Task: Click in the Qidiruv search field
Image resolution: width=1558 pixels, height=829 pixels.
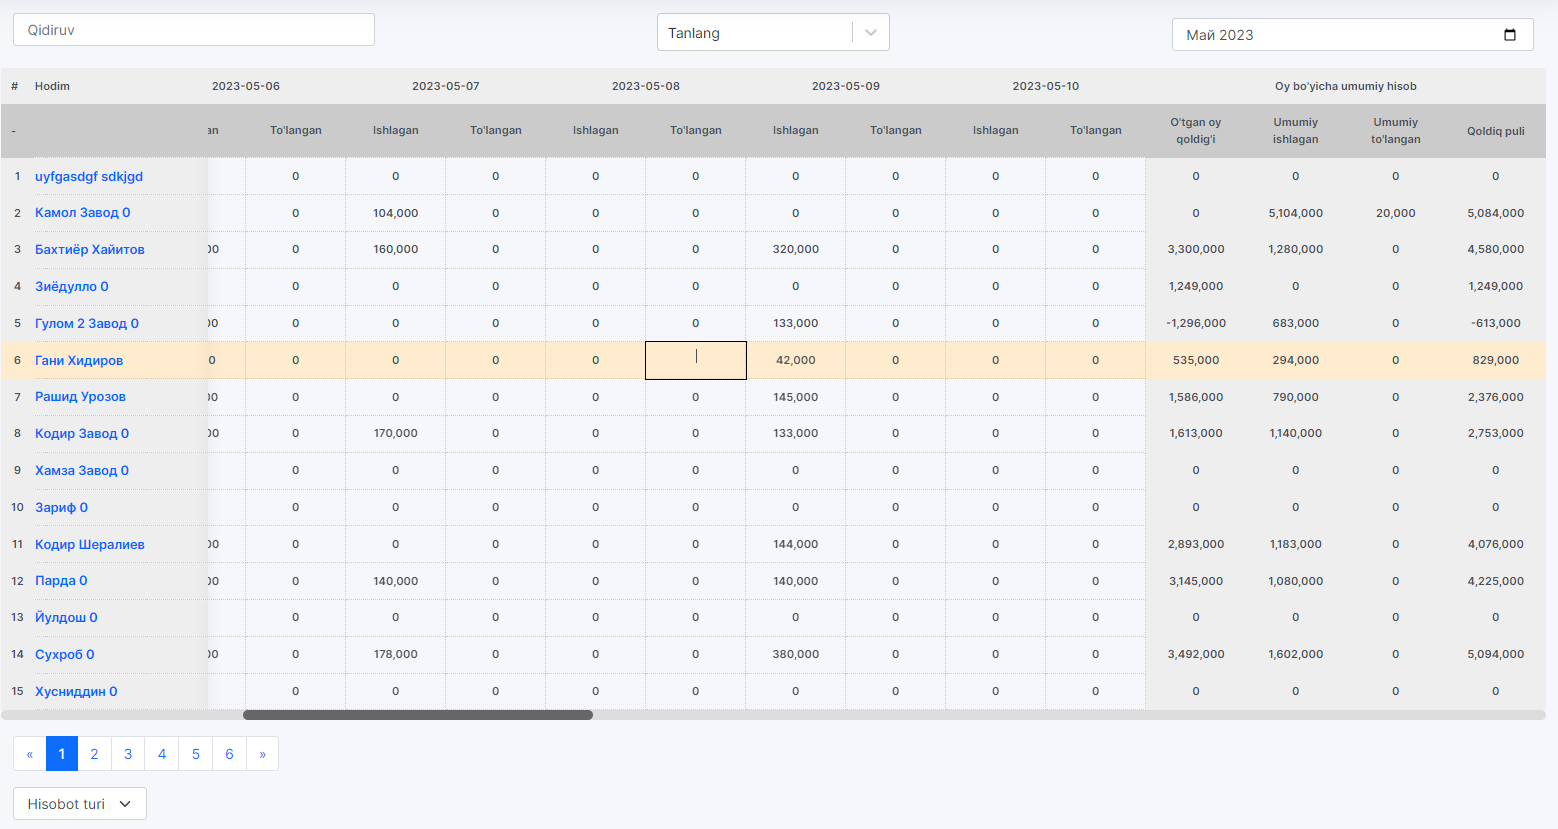Action: tap(193, 30)
